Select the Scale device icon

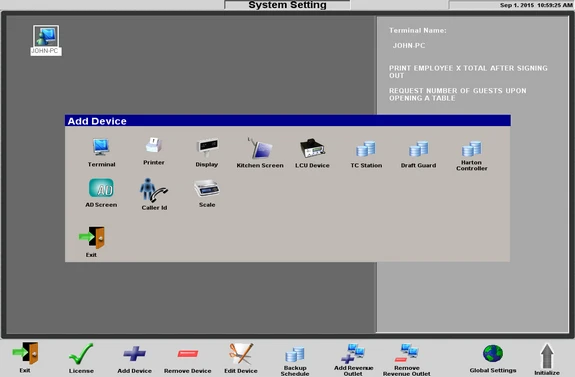(x=207, y=193)
